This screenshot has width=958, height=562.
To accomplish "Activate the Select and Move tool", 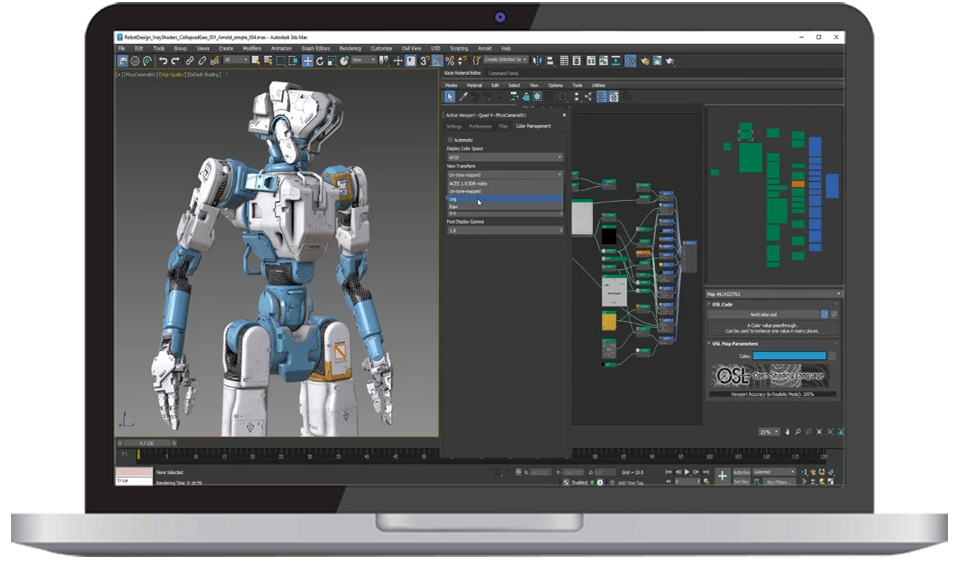I will click(307, 61).
